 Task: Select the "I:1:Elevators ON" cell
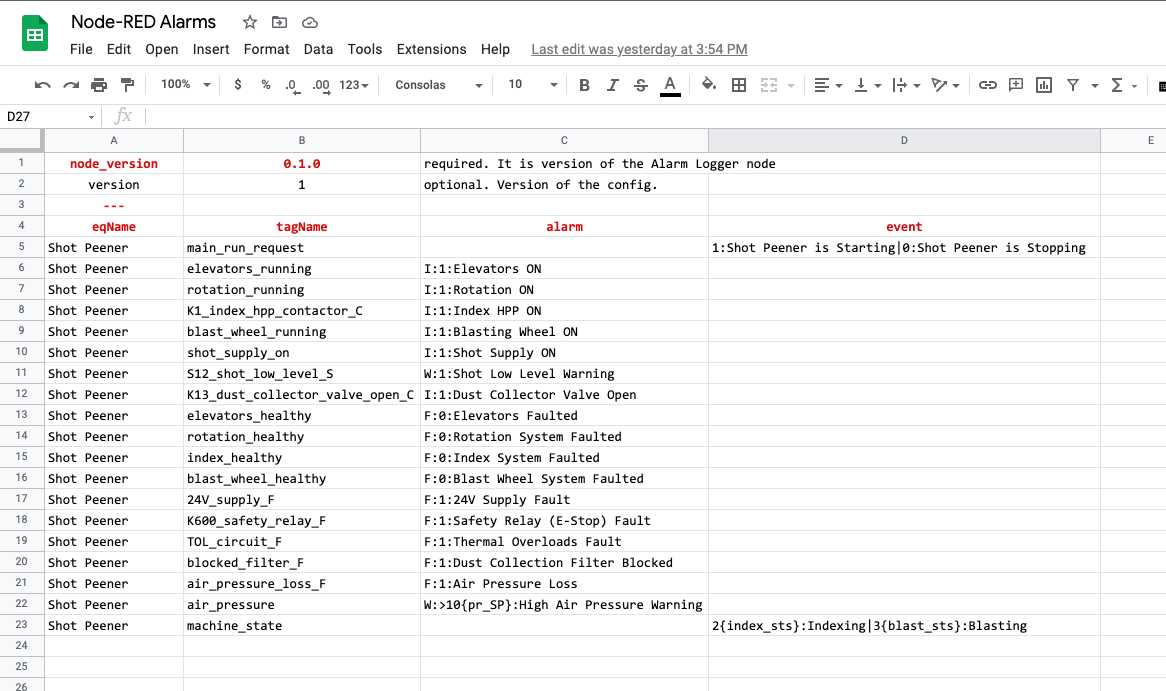564,269
